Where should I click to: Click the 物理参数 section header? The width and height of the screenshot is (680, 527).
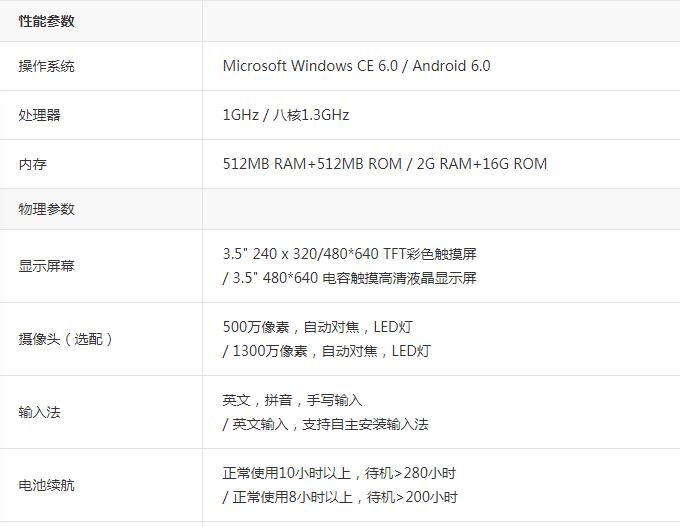point(46,209)
